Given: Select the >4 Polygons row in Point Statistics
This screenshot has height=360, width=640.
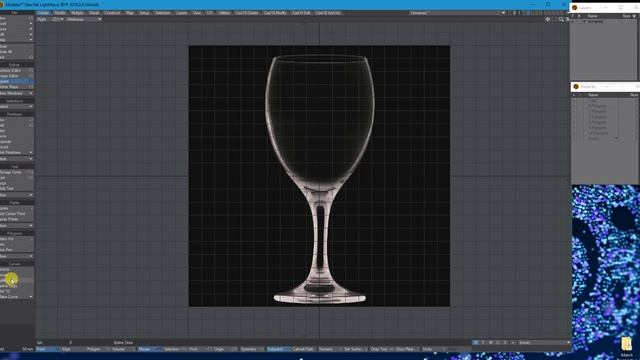Looking at the screenshot, I should pyautogui.click(x=604, y=133).
